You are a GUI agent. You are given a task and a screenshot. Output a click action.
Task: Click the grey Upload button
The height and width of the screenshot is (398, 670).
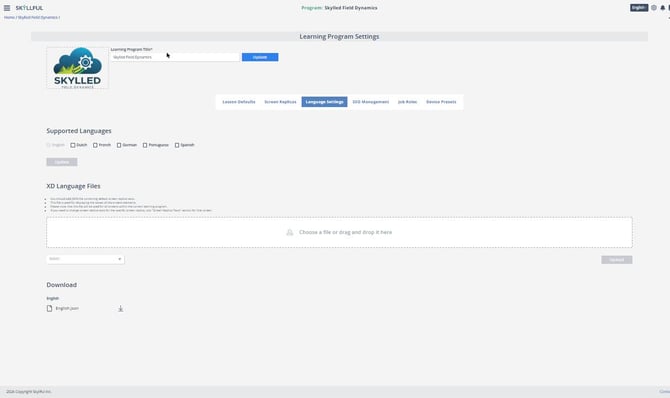[x=617, y=260]
